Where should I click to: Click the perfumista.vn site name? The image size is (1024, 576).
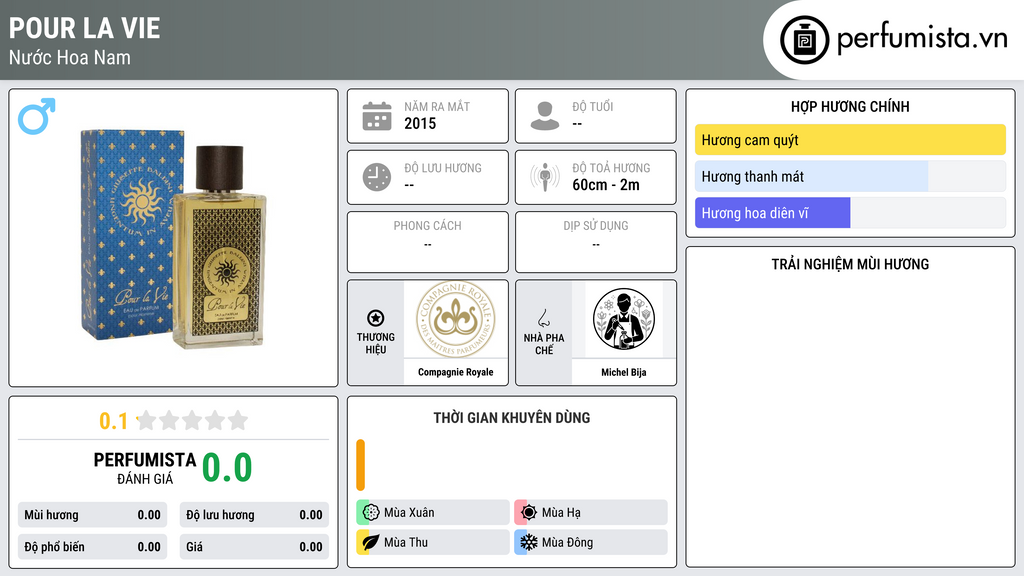click(922, 39)
